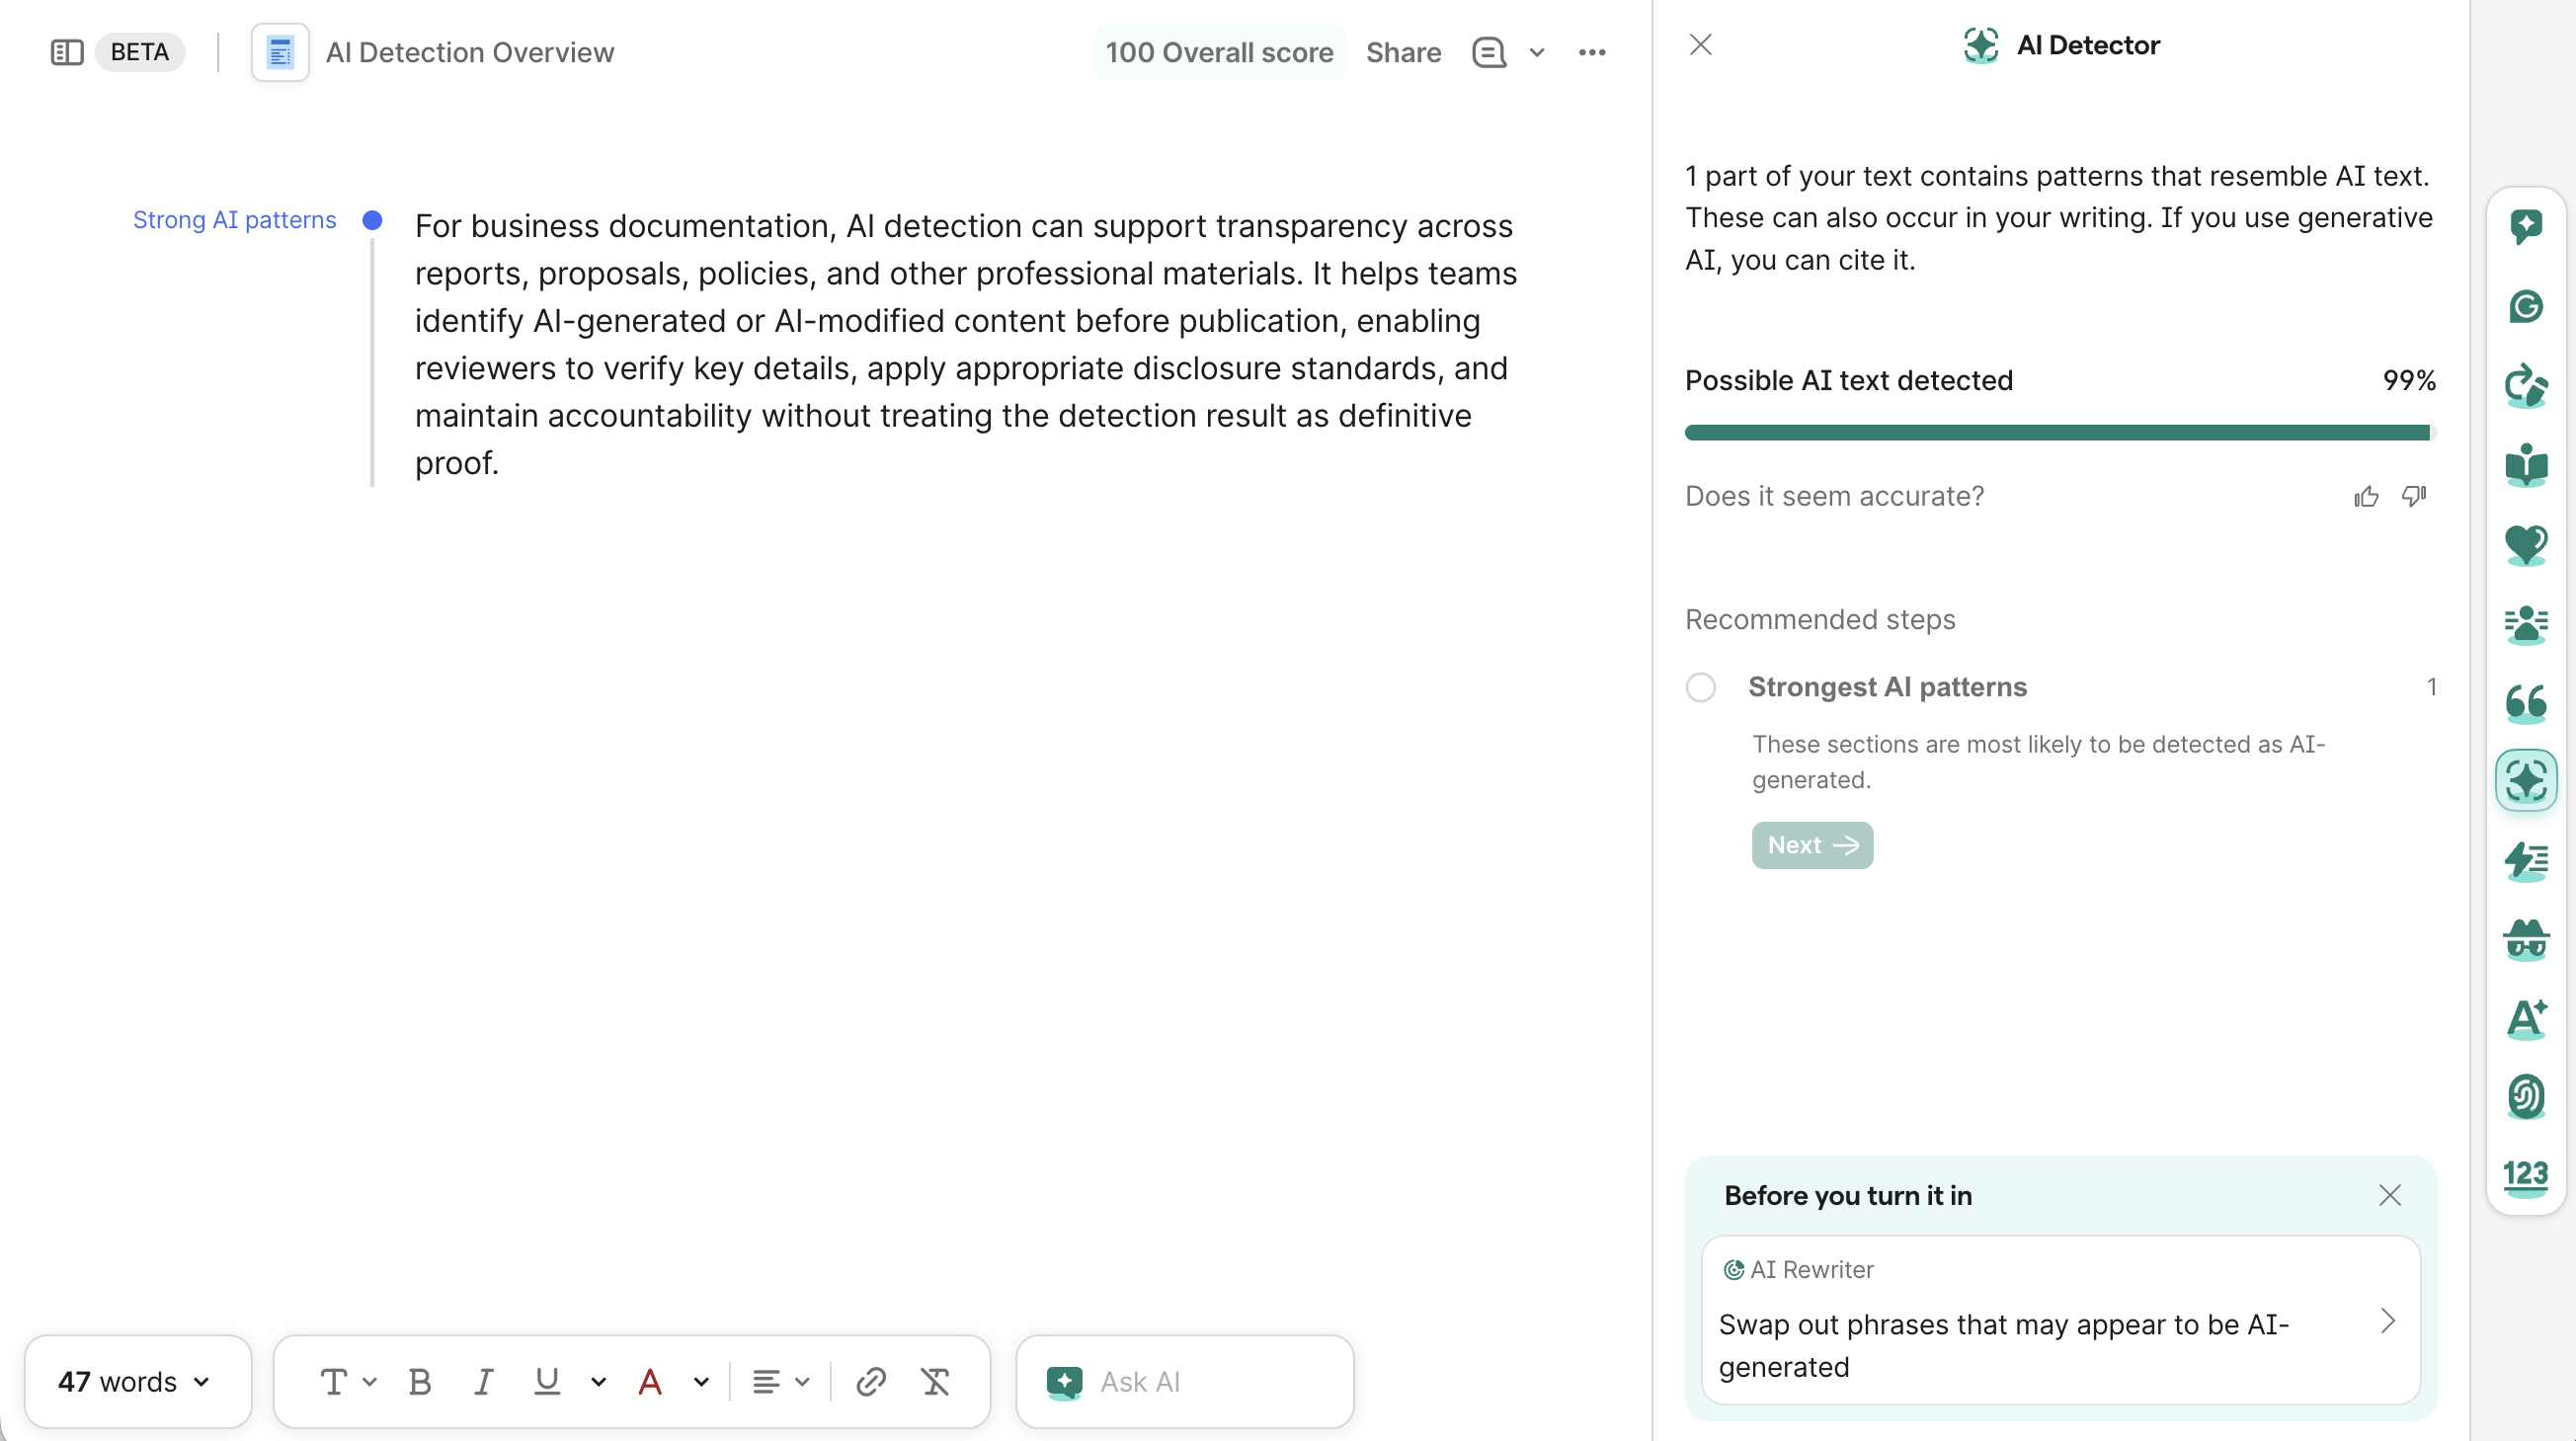This screenshot has width=2576, height=1441.
Task: Apply the red text color A
Action: click(x=650, y=1382)
